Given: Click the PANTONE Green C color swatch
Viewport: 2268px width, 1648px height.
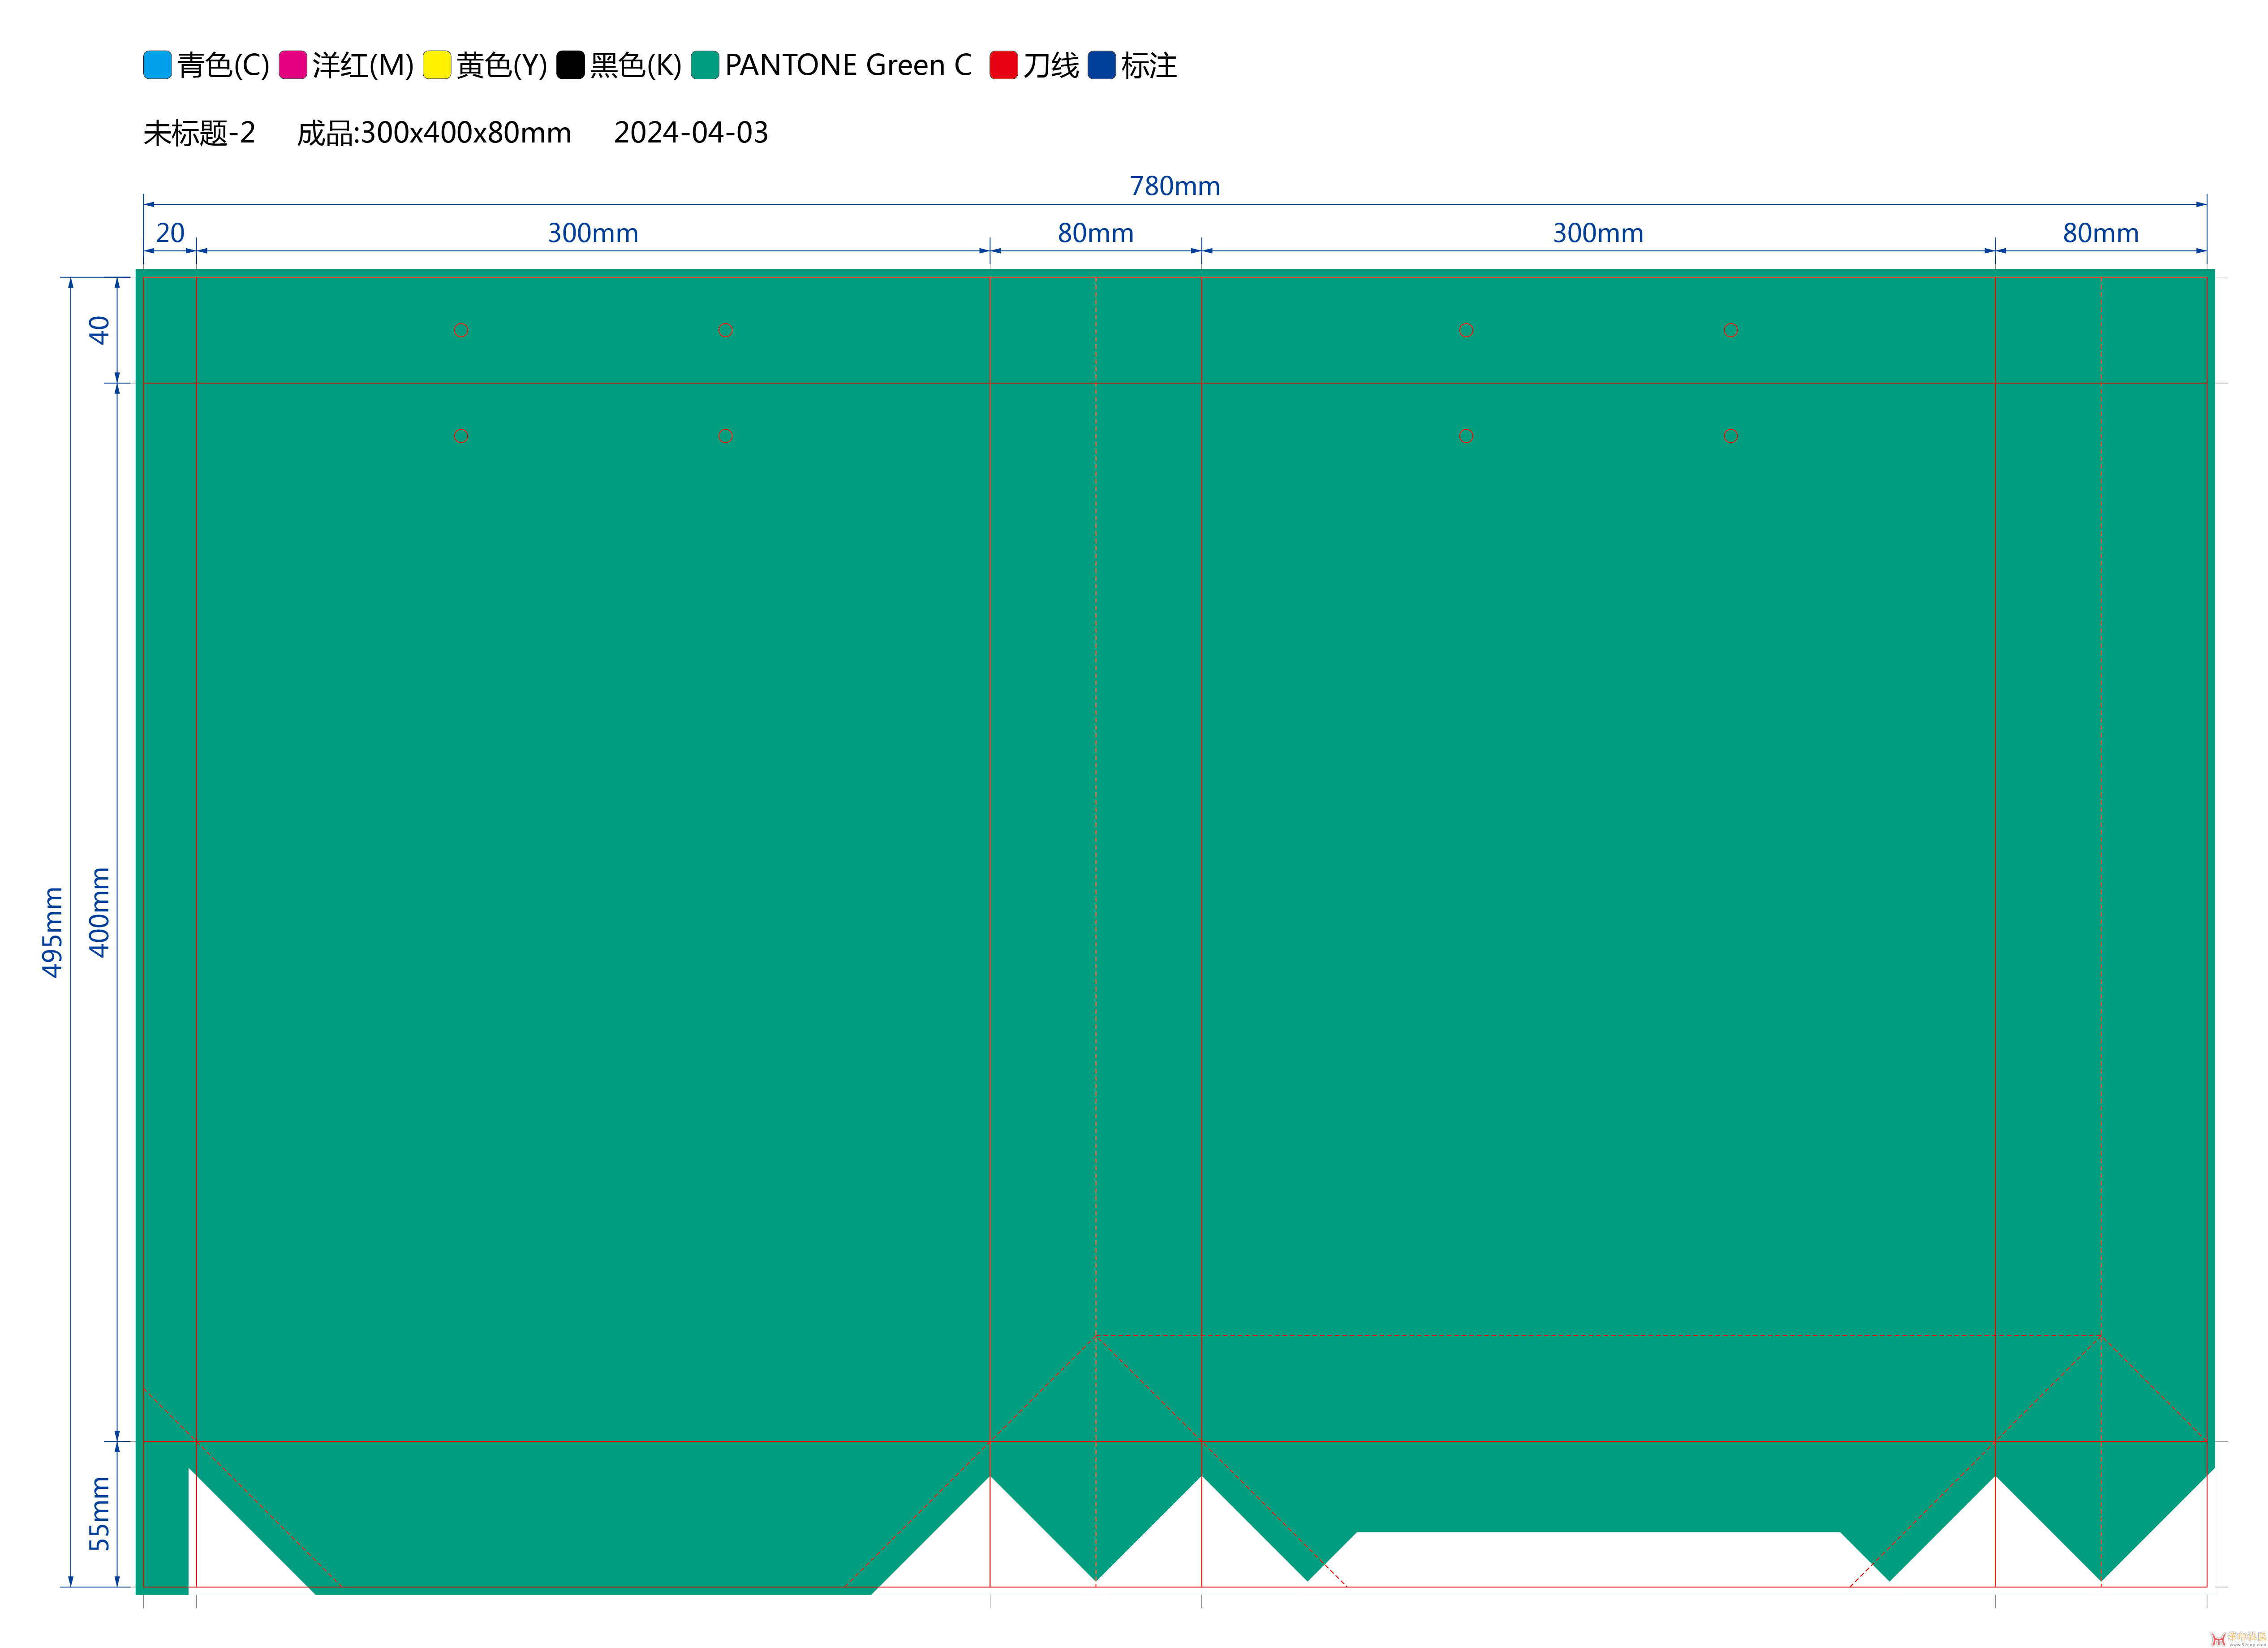Looking at the screenshot, I should click(705, 65).
